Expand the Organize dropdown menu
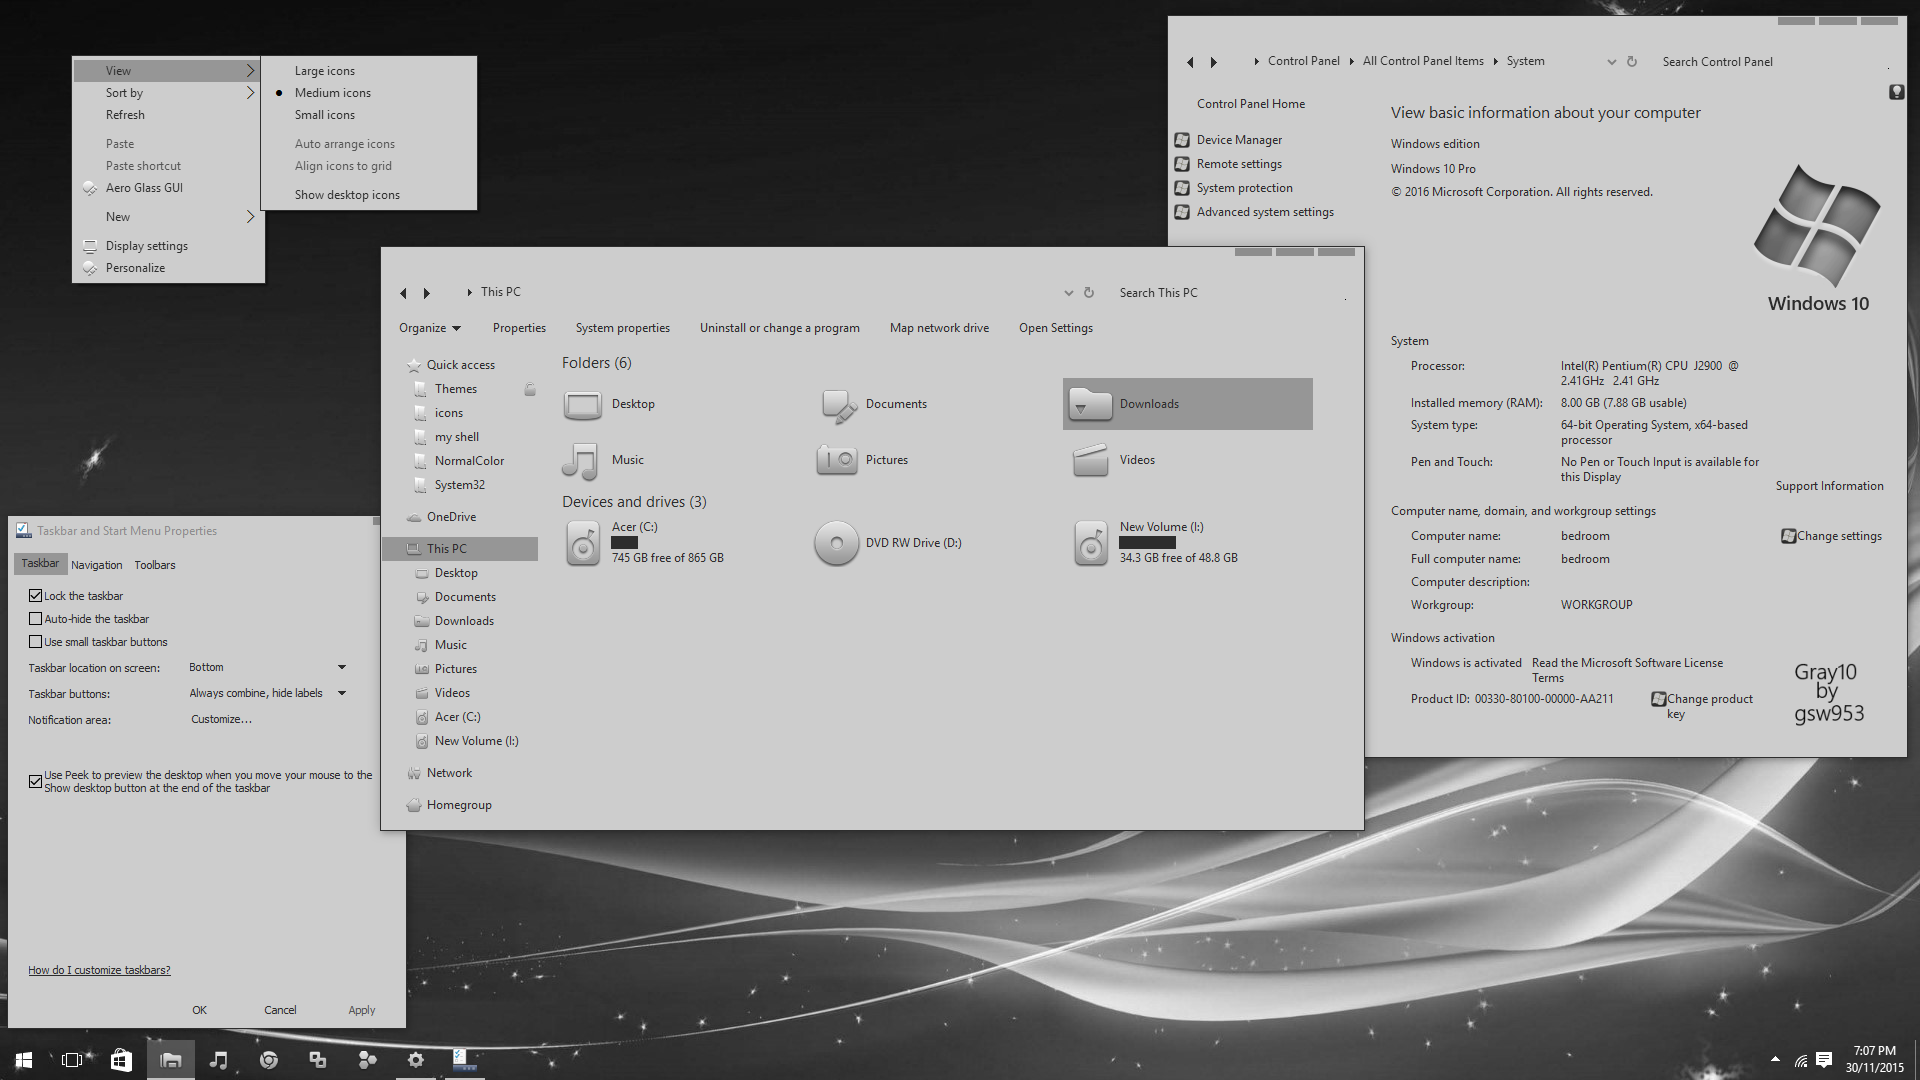This screenshot has width=1920, height=1080. [x=430, y=328]
